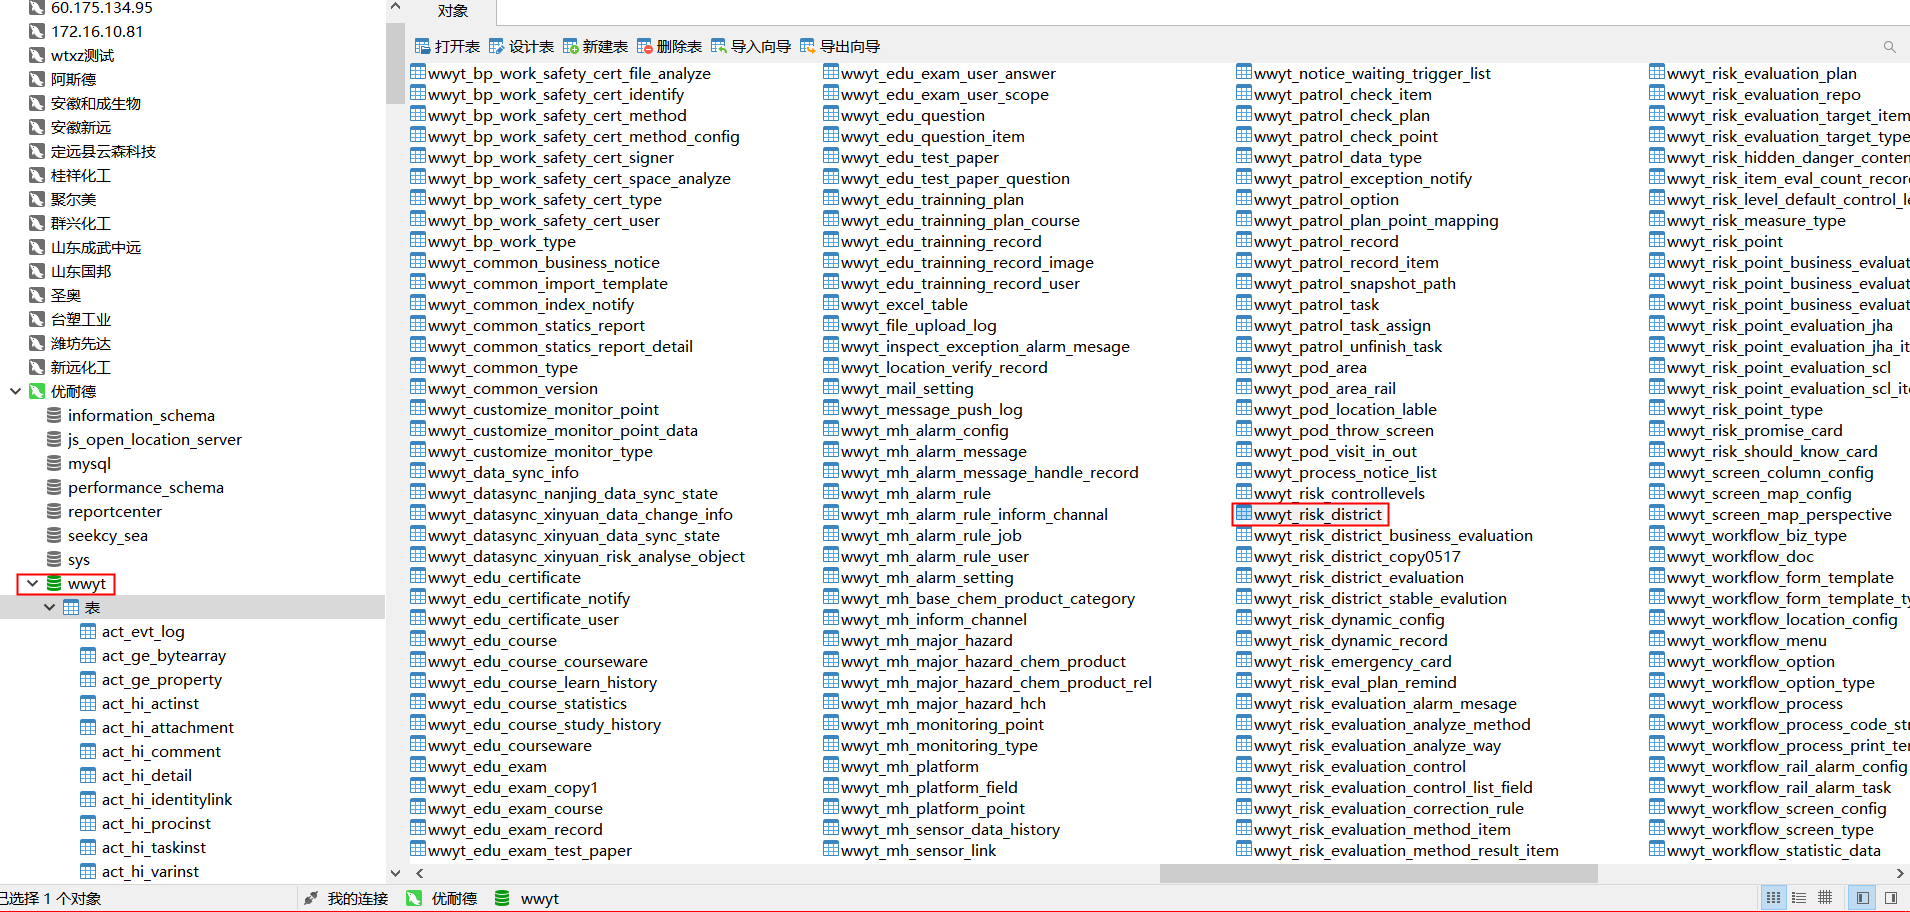Open the 导出向导 export wizard
Screen dimensions: 1910x912
click(839, 46)
